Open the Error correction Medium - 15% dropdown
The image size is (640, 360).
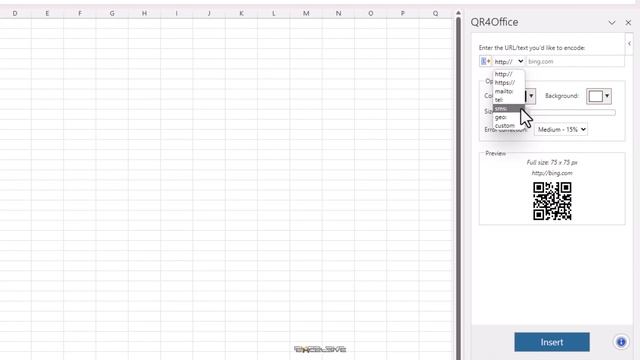(x=561, y=130)
